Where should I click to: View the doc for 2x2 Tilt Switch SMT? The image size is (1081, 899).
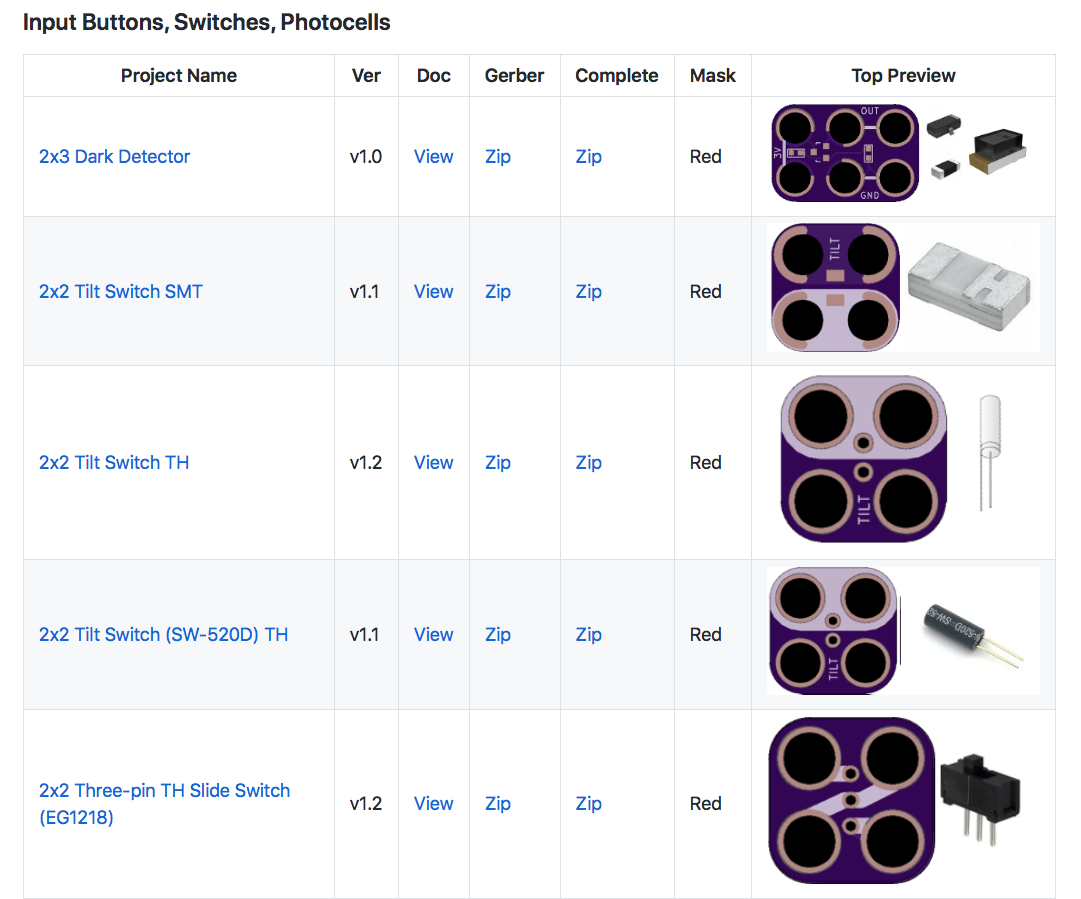pos(433,292)
